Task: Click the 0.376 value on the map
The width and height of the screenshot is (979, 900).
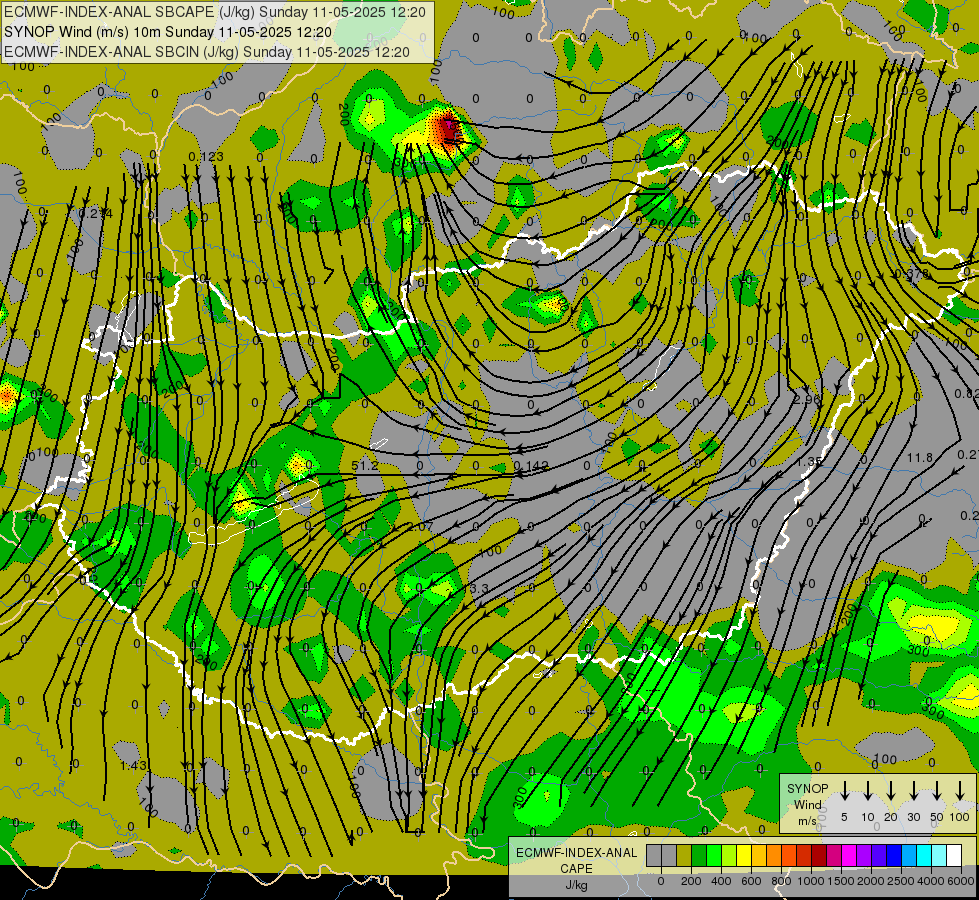Action: (912, 274)
